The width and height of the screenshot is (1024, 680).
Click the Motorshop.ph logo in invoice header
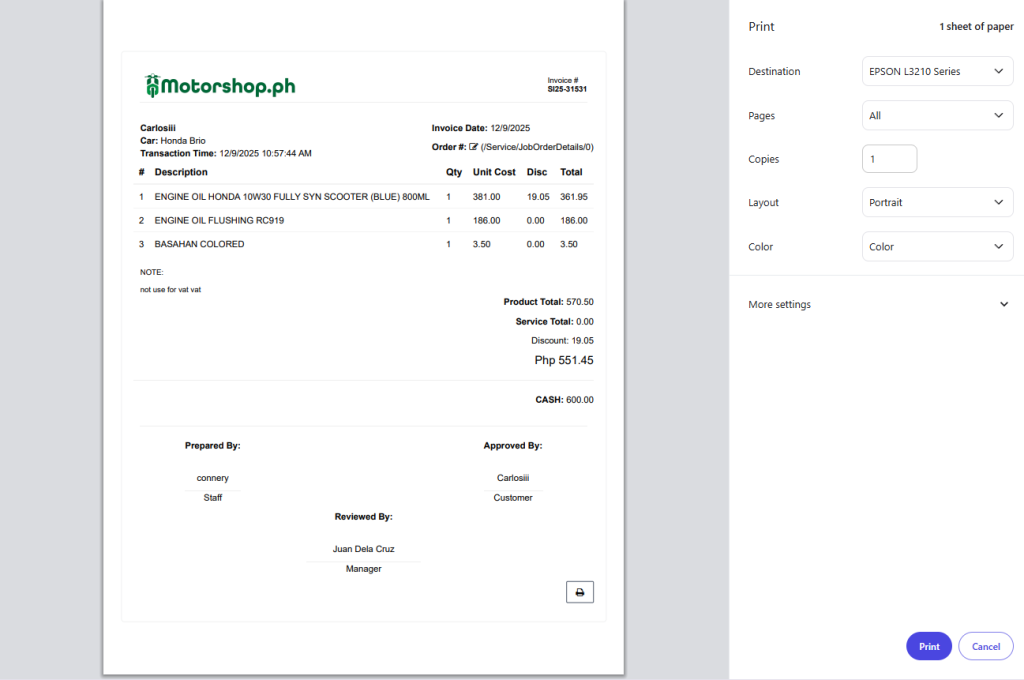click(220, 86)
